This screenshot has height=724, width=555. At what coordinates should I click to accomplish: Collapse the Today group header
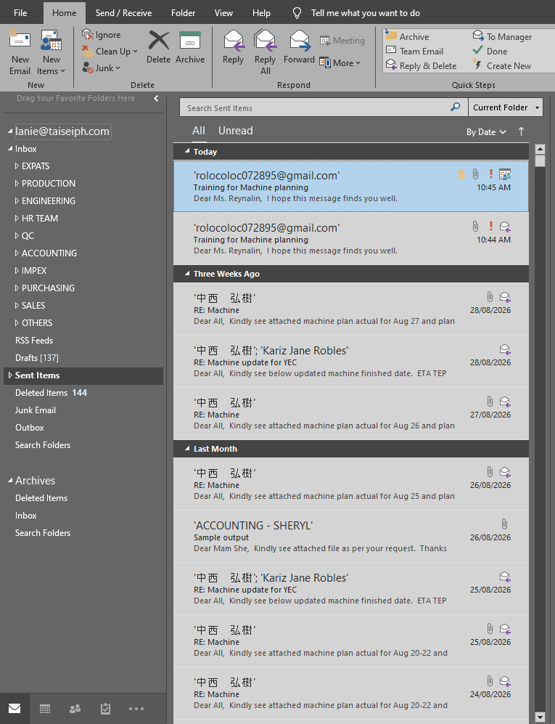click(x=187, y=151)
